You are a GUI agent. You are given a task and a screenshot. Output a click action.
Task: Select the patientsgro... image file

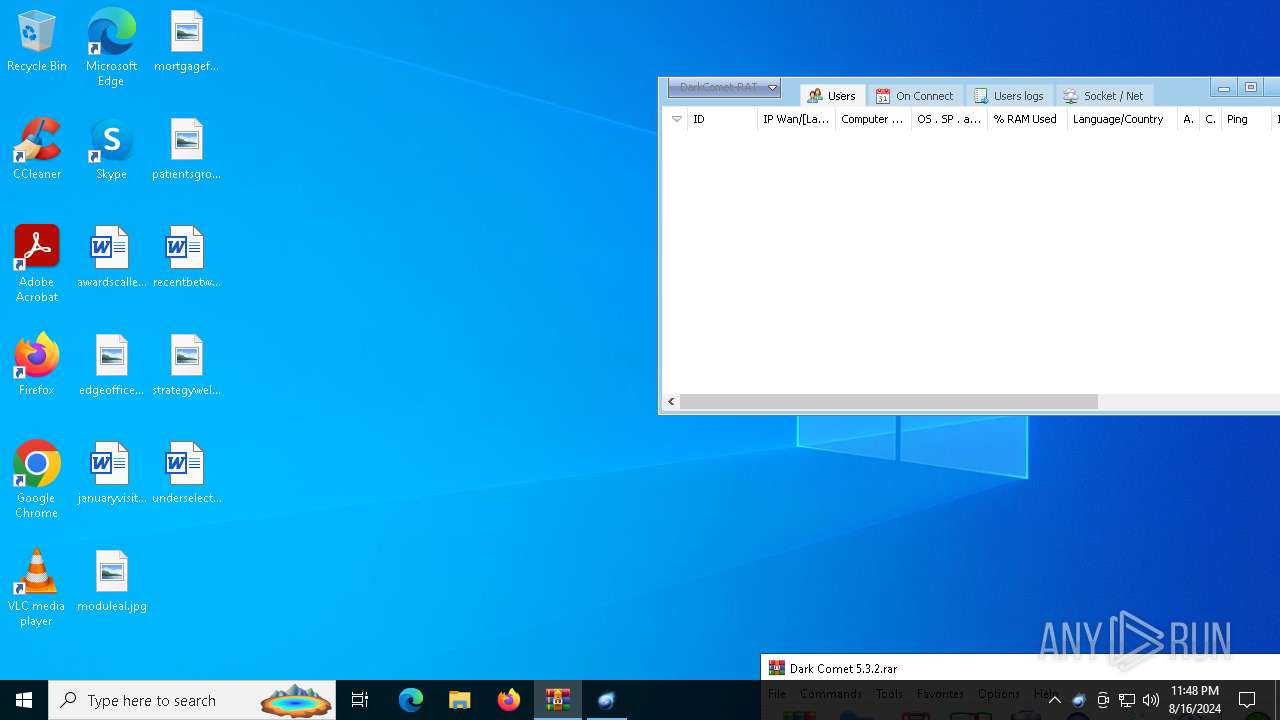point(186,150)
